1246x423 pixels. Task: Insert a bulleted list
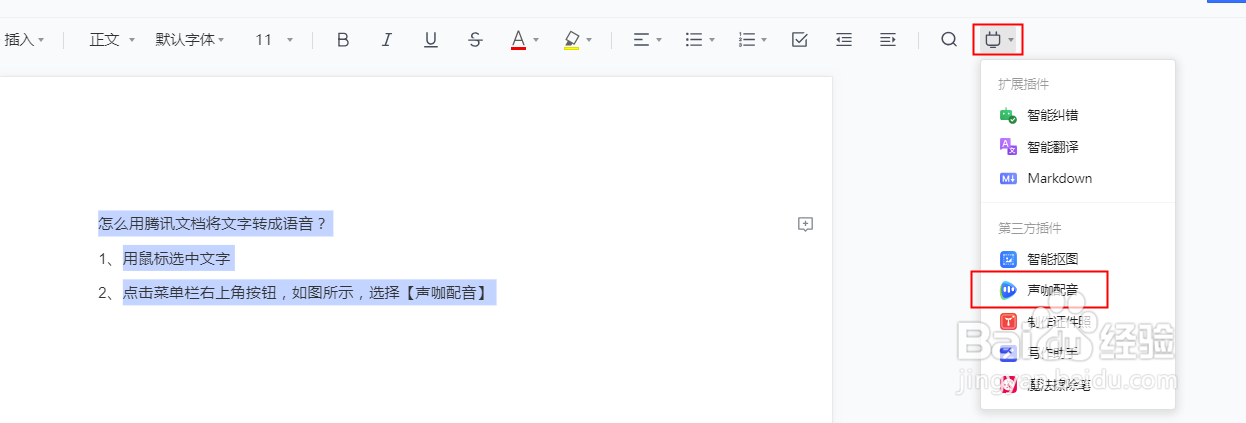point(693,40)
